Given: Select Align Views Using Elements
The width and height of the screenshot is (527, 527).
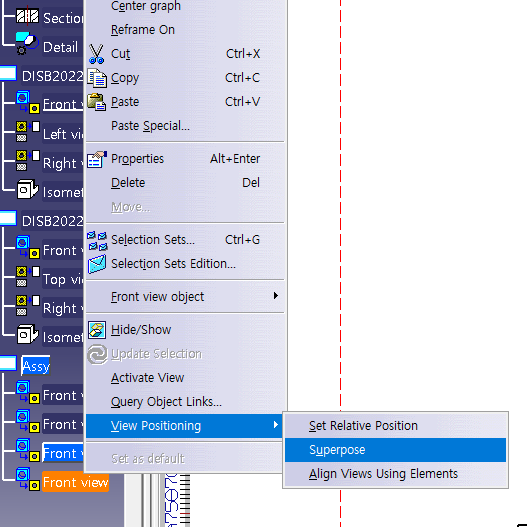Looking at the screenshot, I should coord(383,474).
